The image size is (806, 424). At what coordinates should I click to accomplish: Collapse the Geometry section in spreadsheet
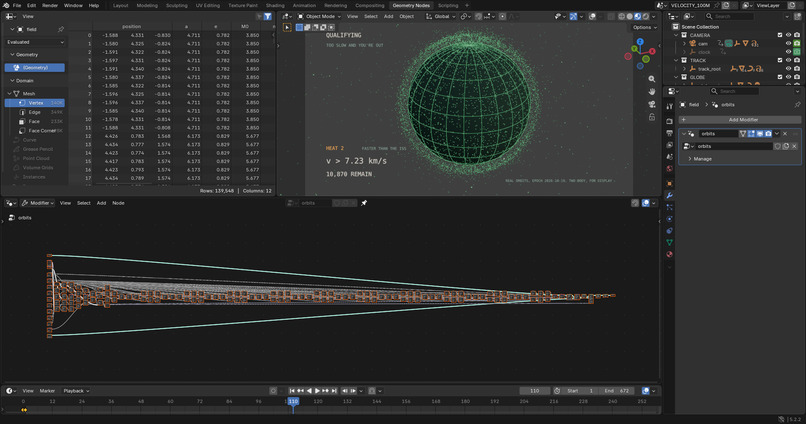[12, 54]
